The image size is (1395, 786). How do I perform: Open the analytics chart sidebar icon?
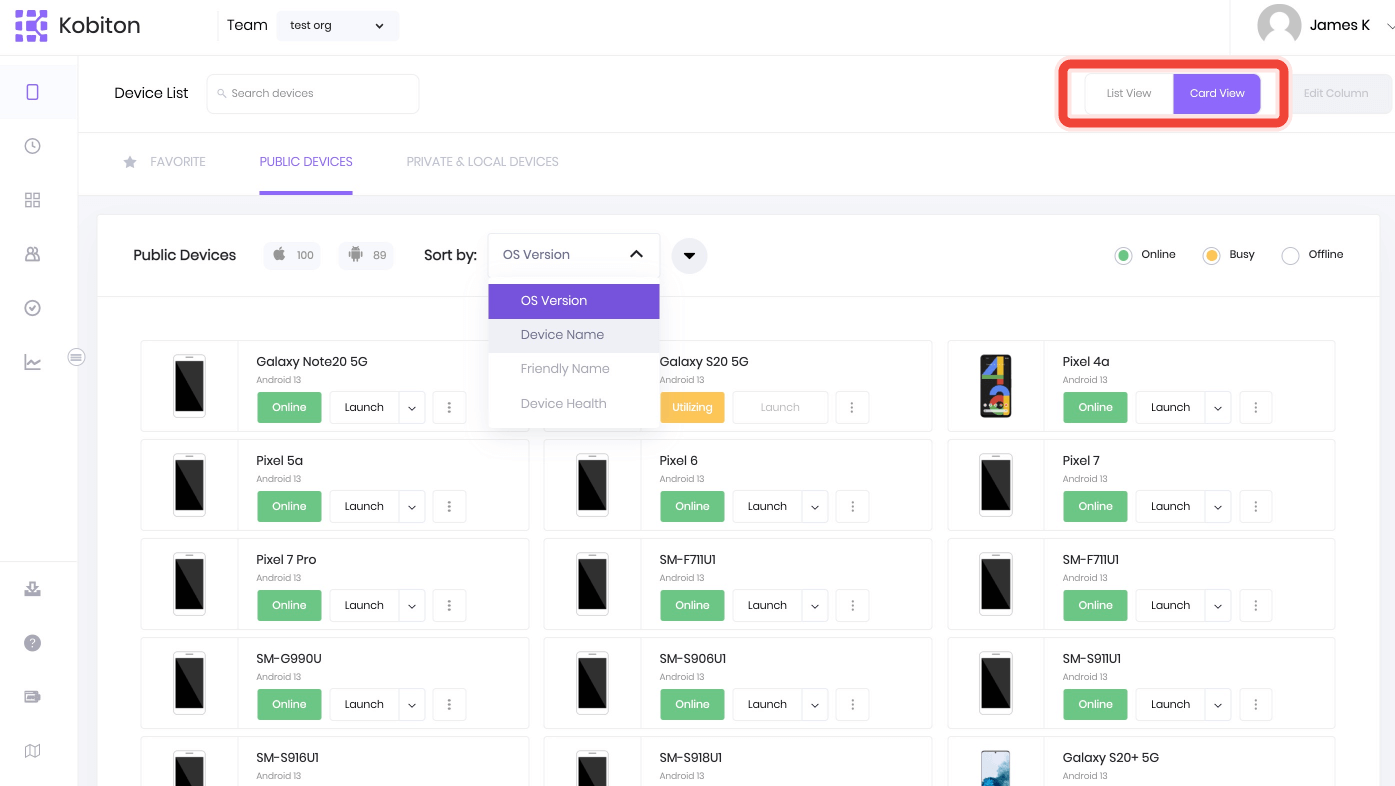pos(32,362)
